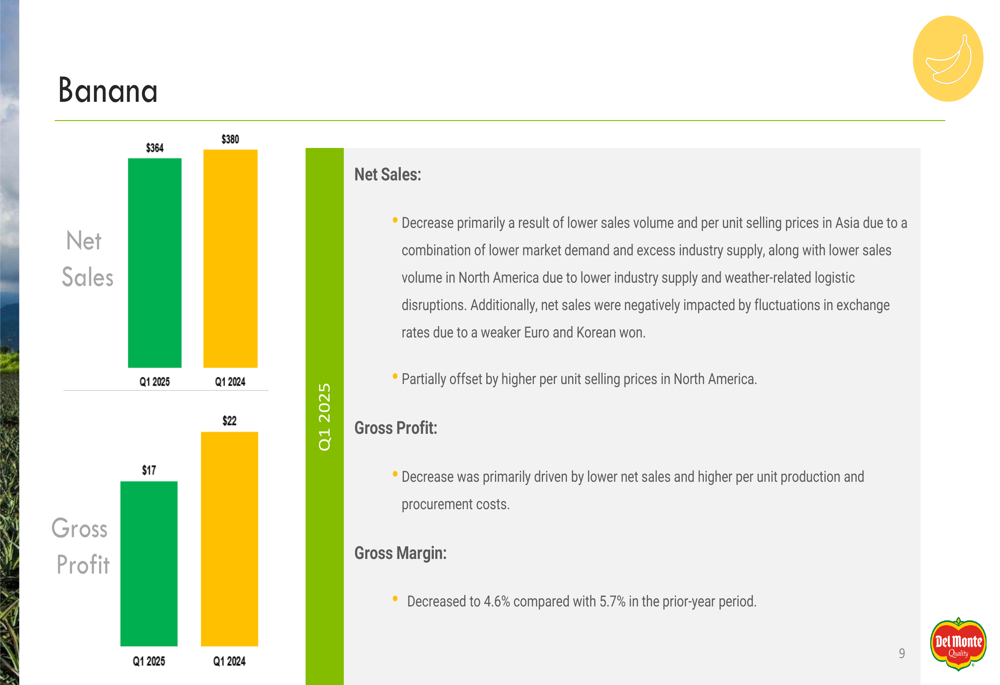Click the yellow banana icon
The width and height of the screenshot is (1000, 685).
(x=948, y=59)
